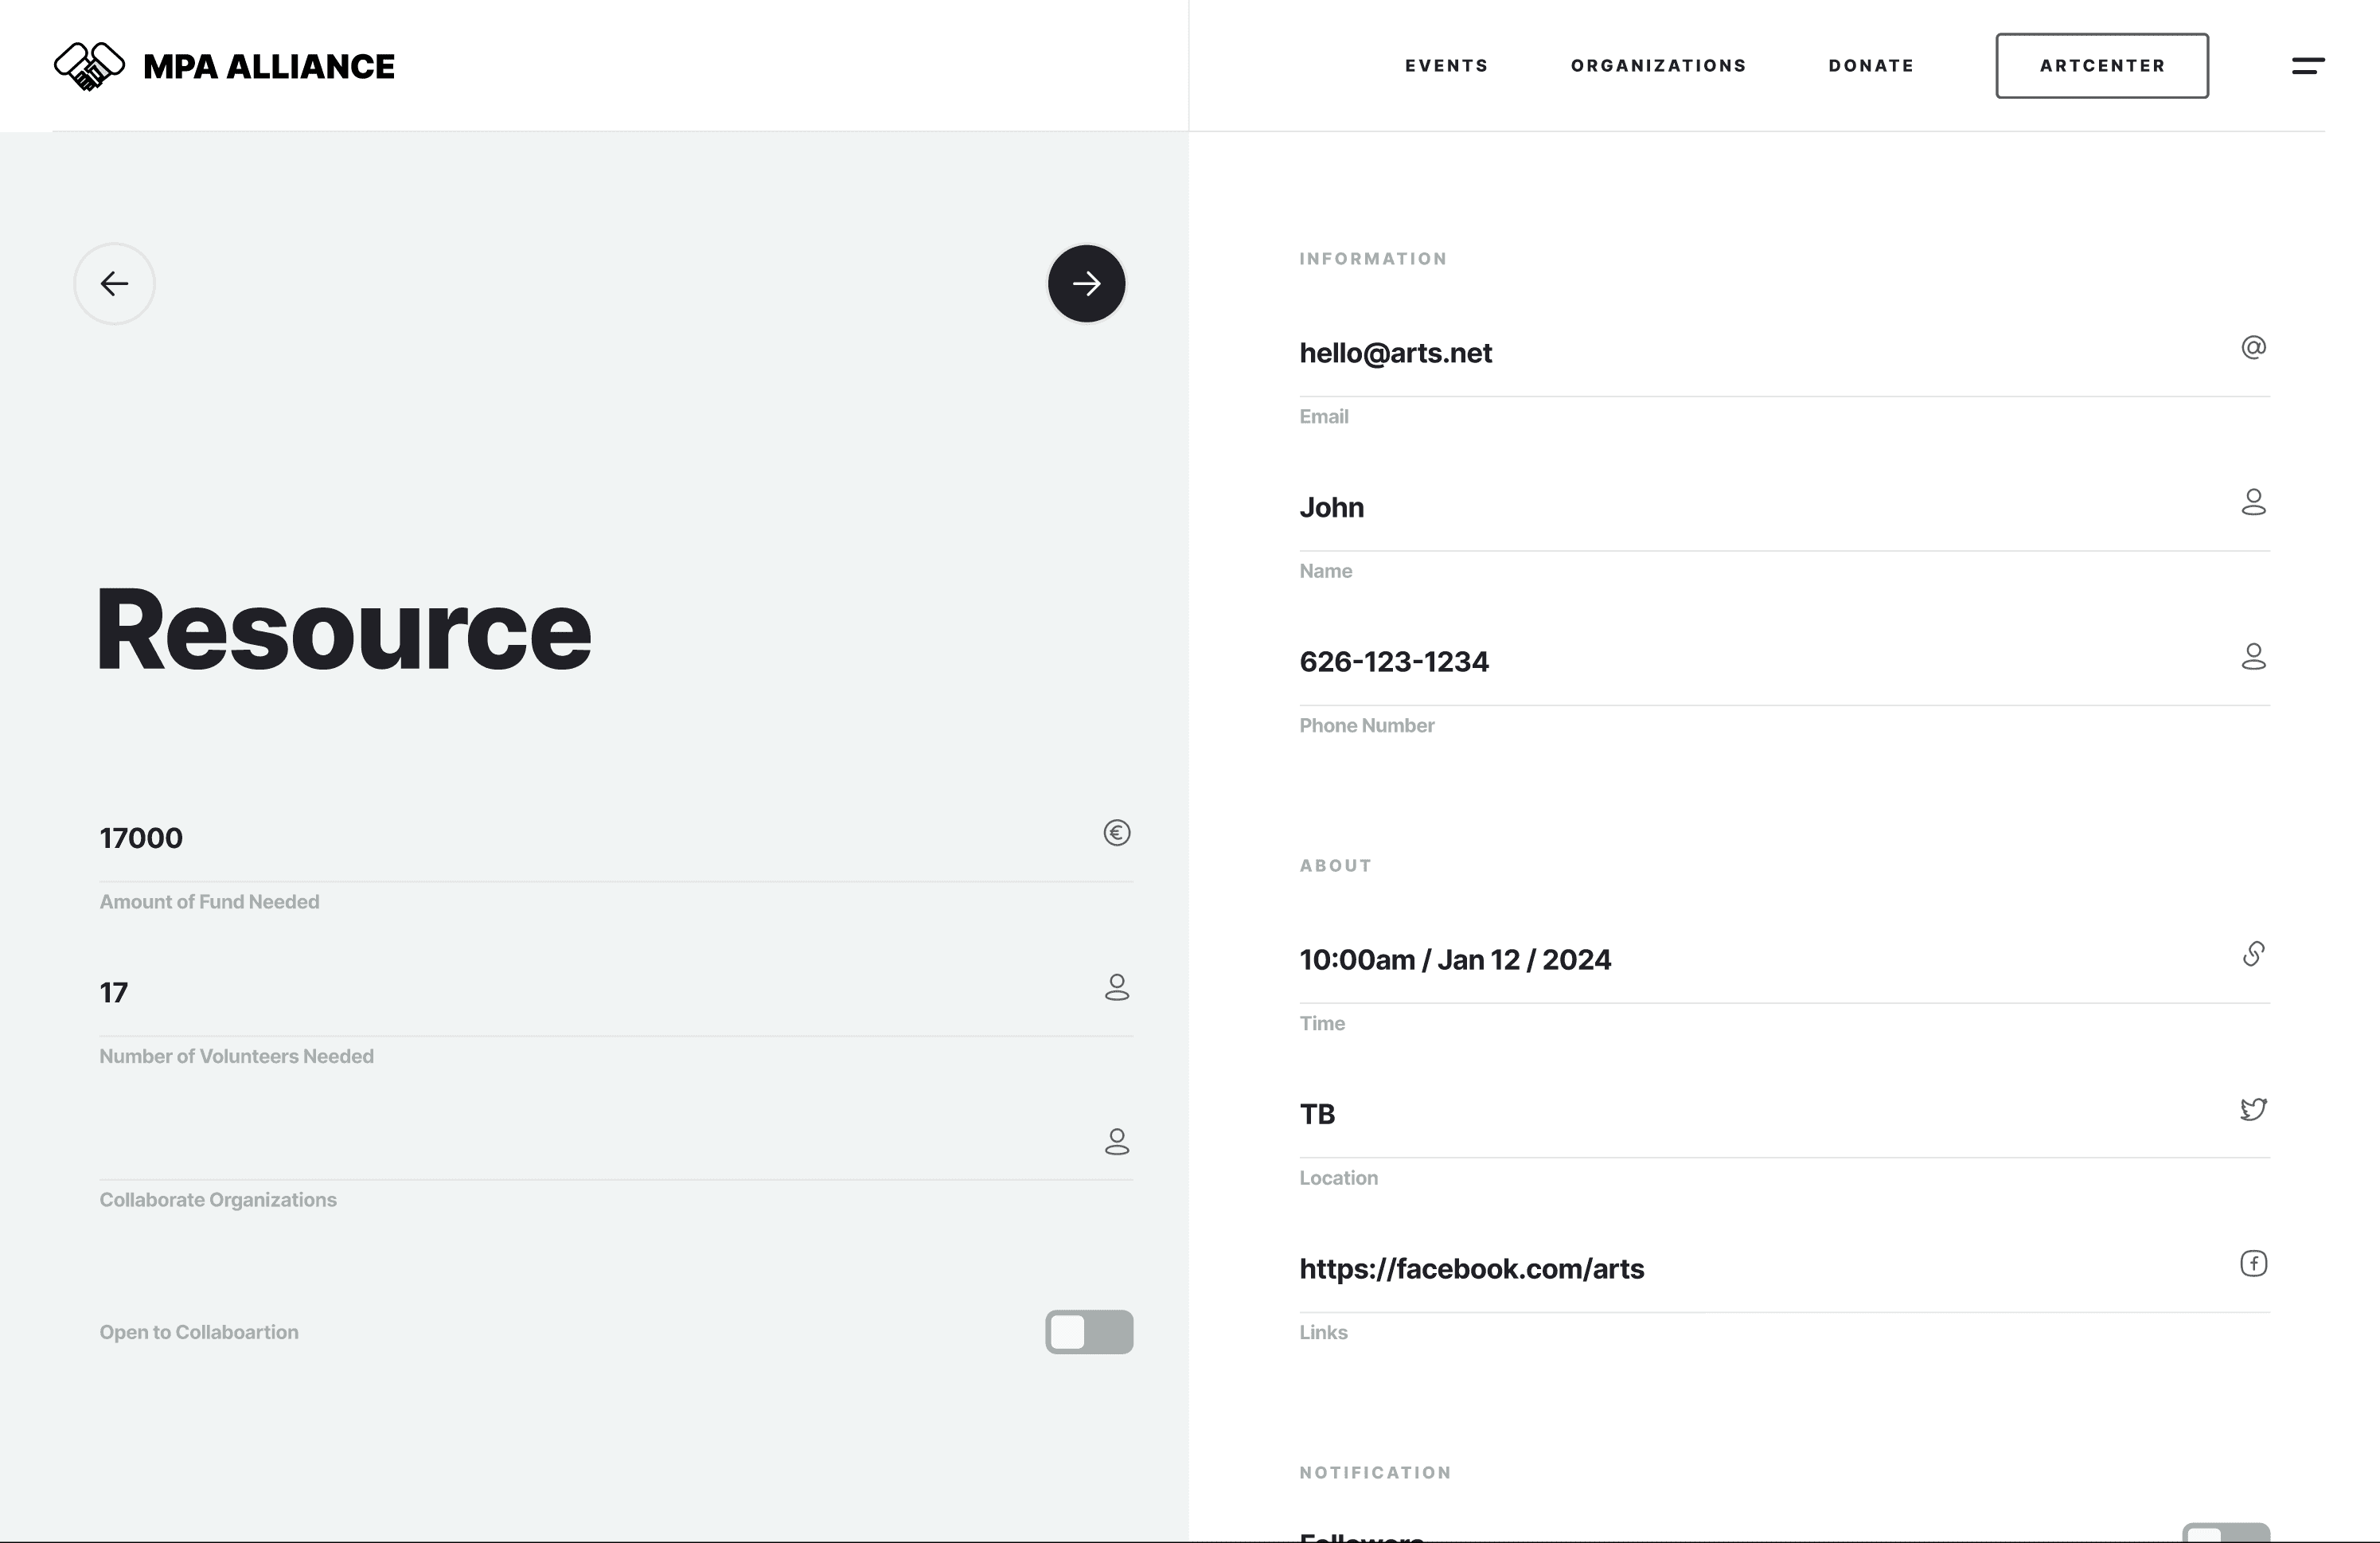Click the MPA Alliance handshake logo

click(x=89, y=66)
